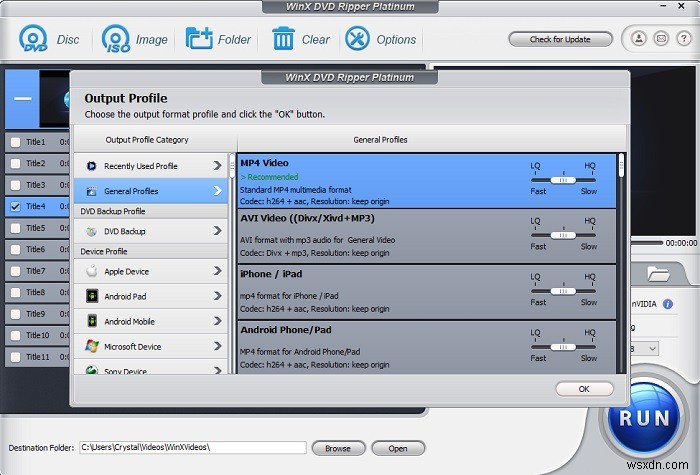Select the iPhone / iPad profile

(426, 292)
